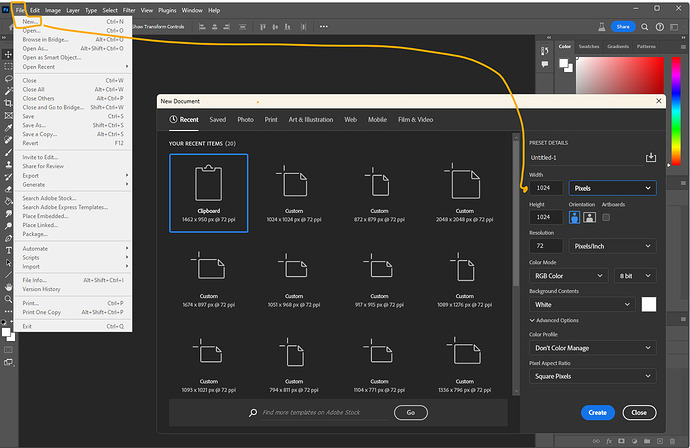Click the Close button in dialog

click(x=639, y=412)
